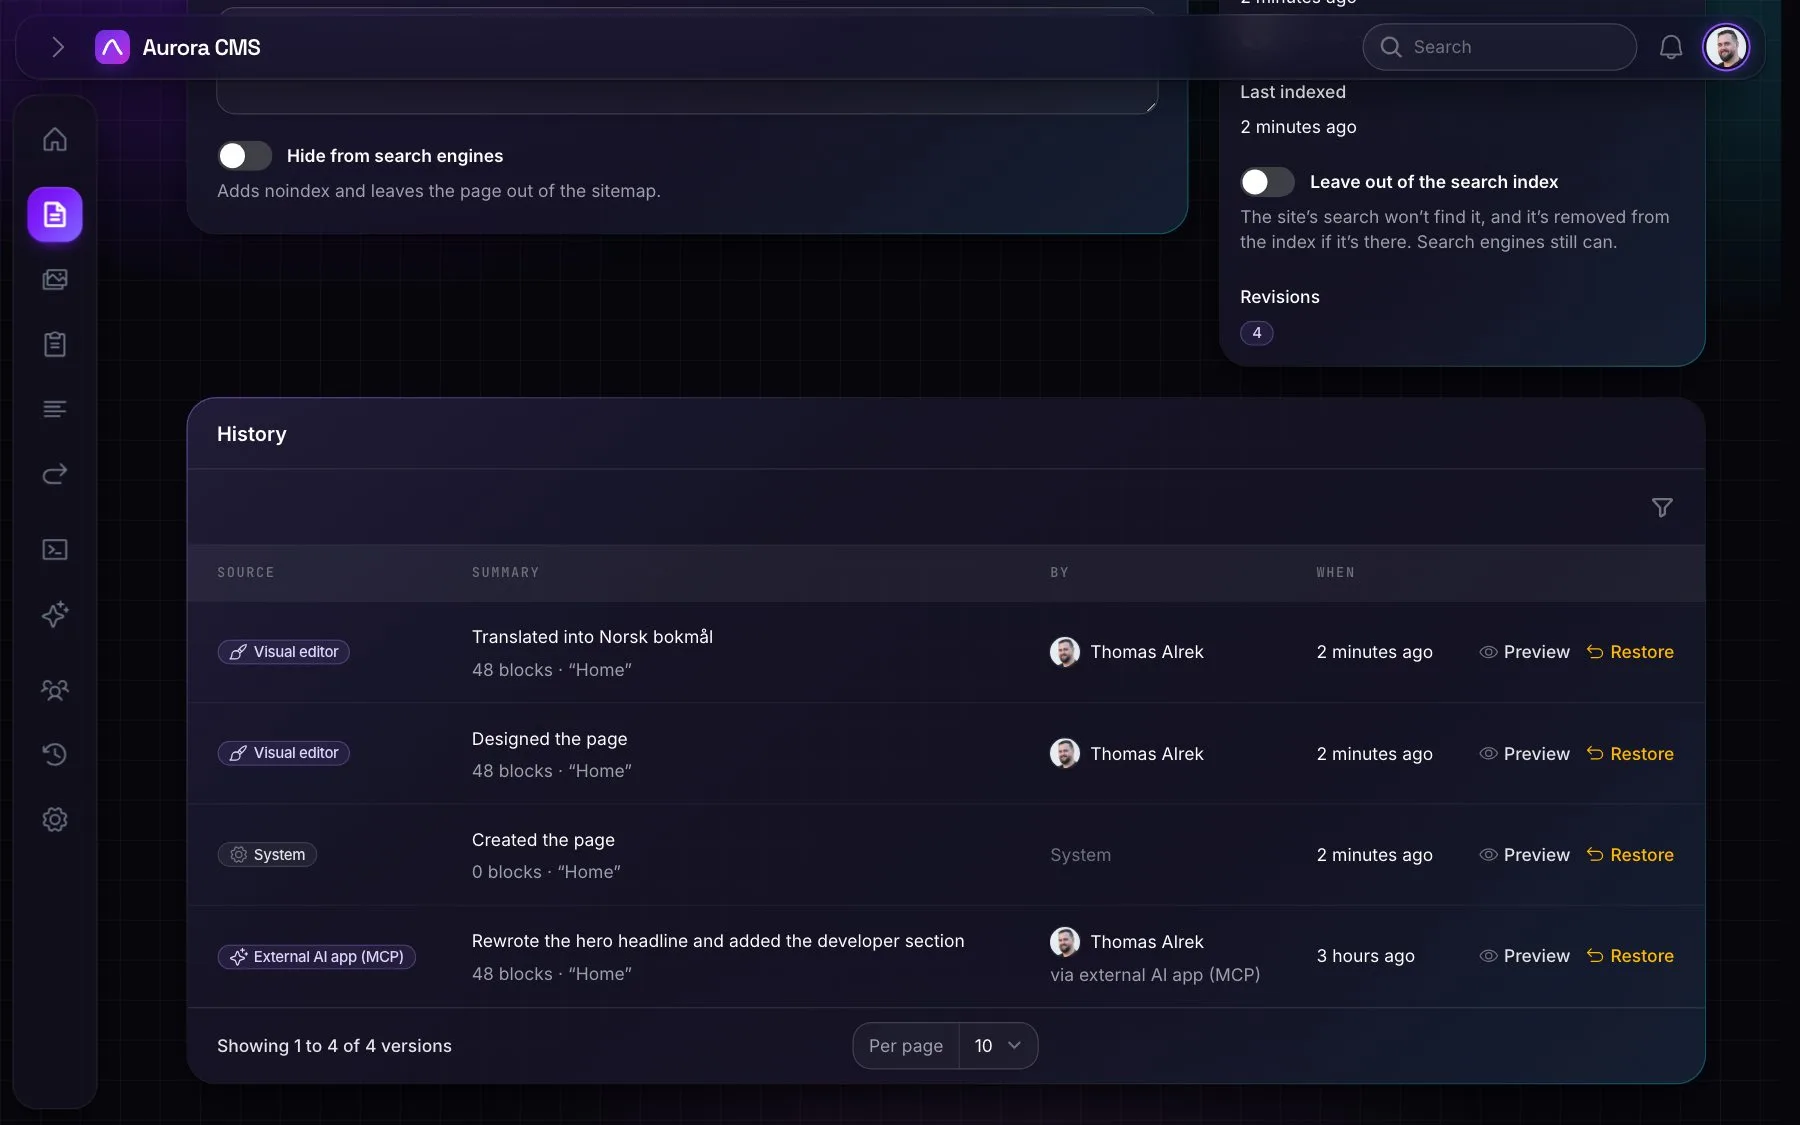Open the clipboard forms icon in sidebar
Screen dimensions: 1800x1125
coord(55,344)
